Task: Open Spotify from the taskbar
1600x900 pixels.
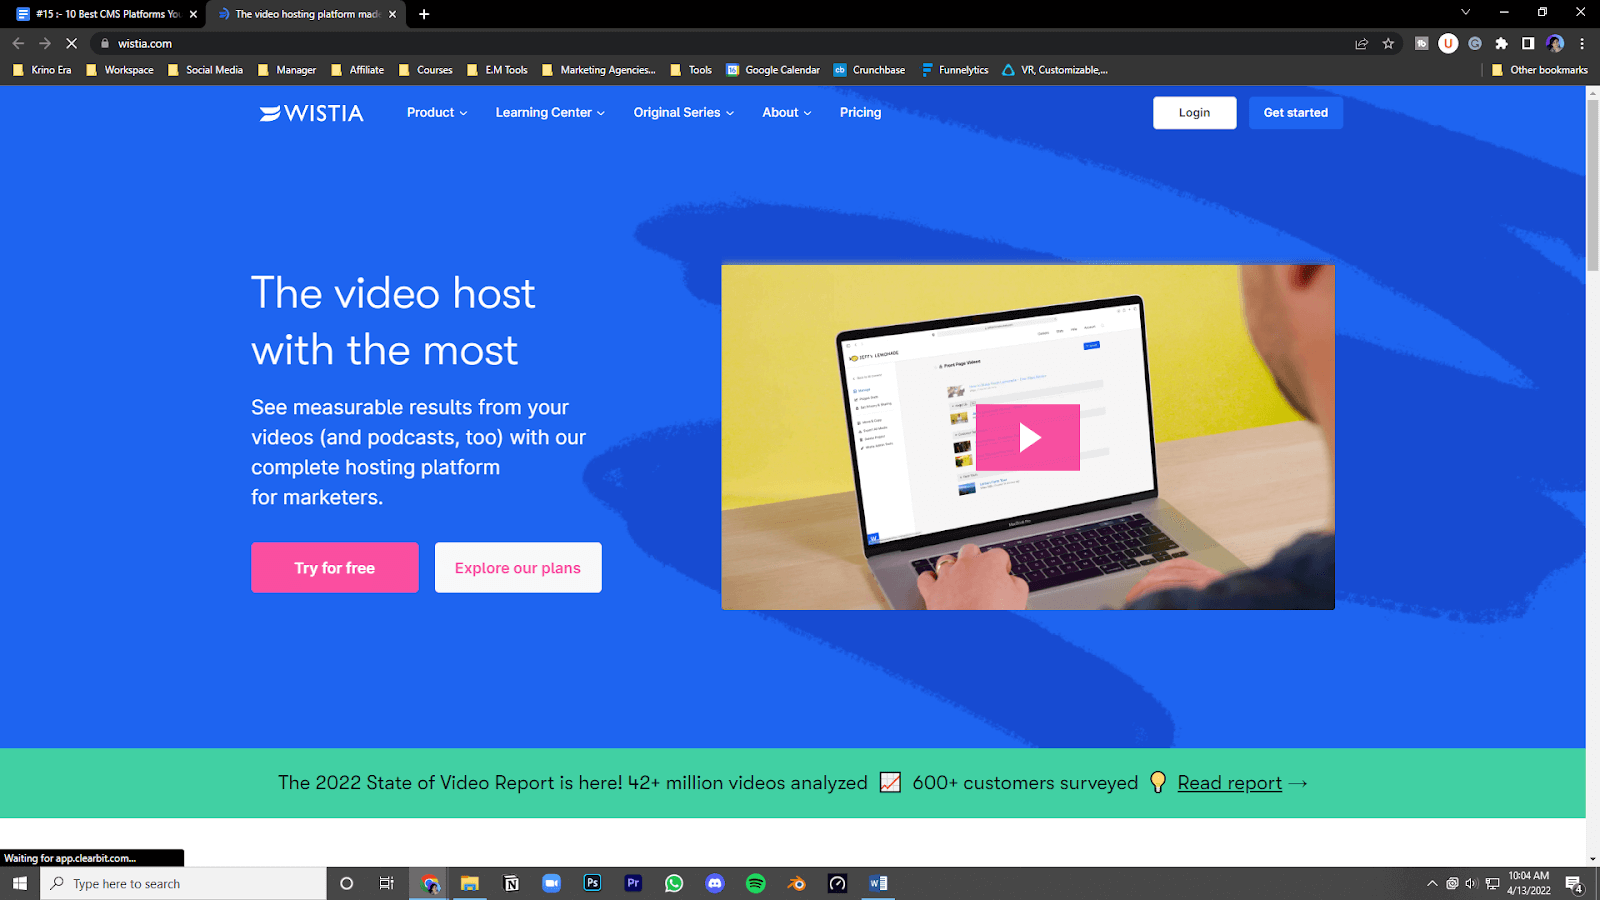Action: point(756,883)
